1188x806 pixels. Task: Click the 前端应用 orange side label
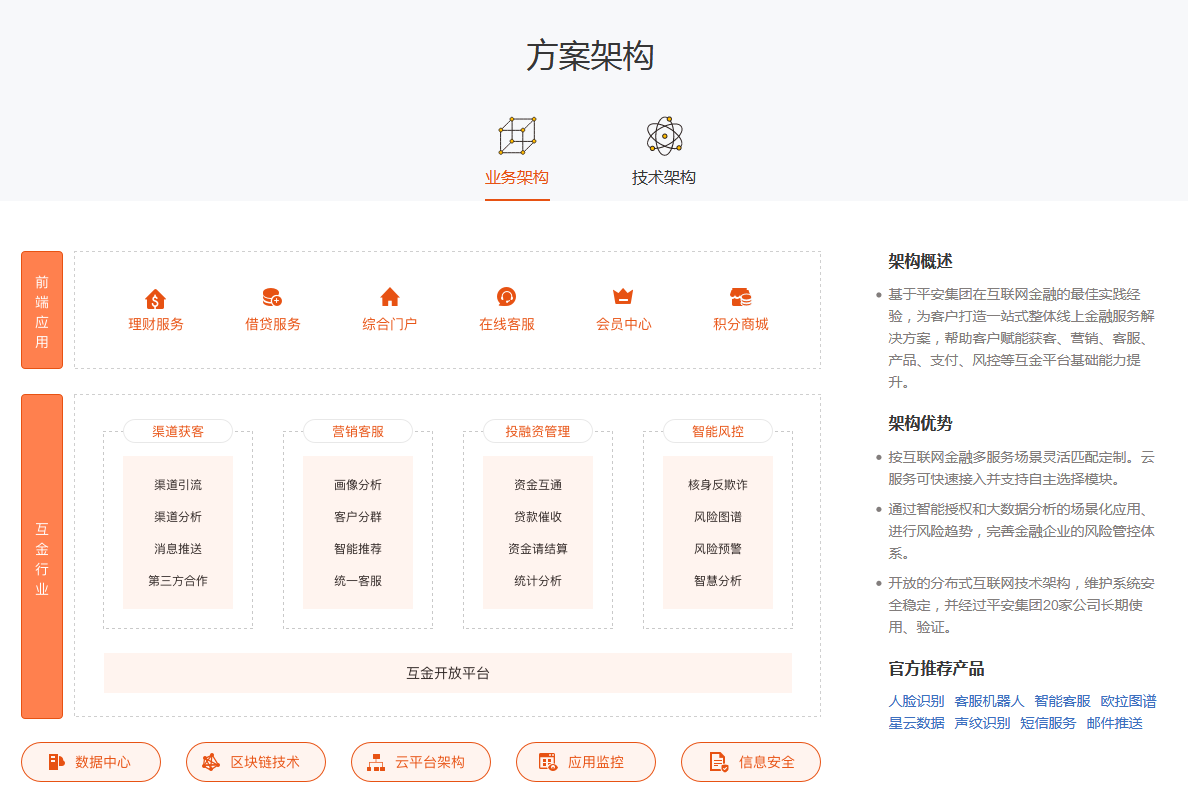(x=42, y=311)
